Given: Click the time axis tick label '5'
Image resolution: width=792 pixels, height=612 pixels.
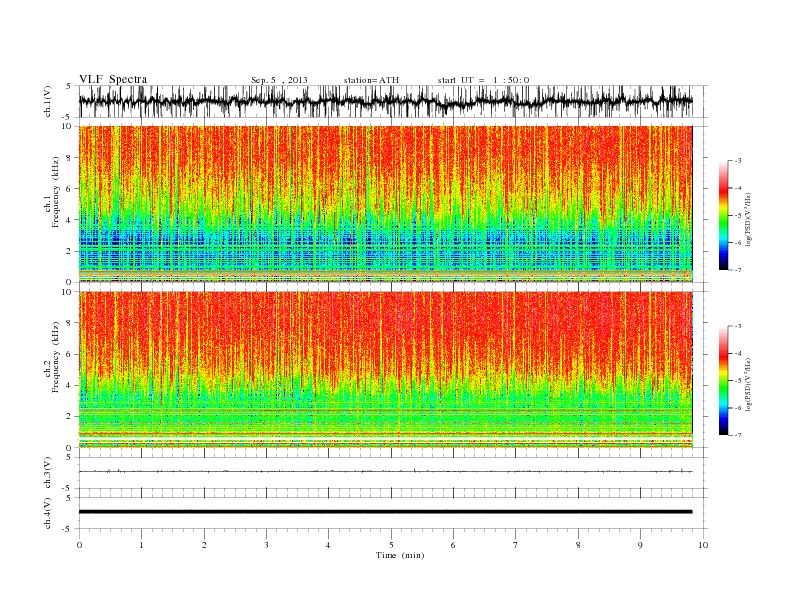Looking at the screenshot, I should 391,545.
